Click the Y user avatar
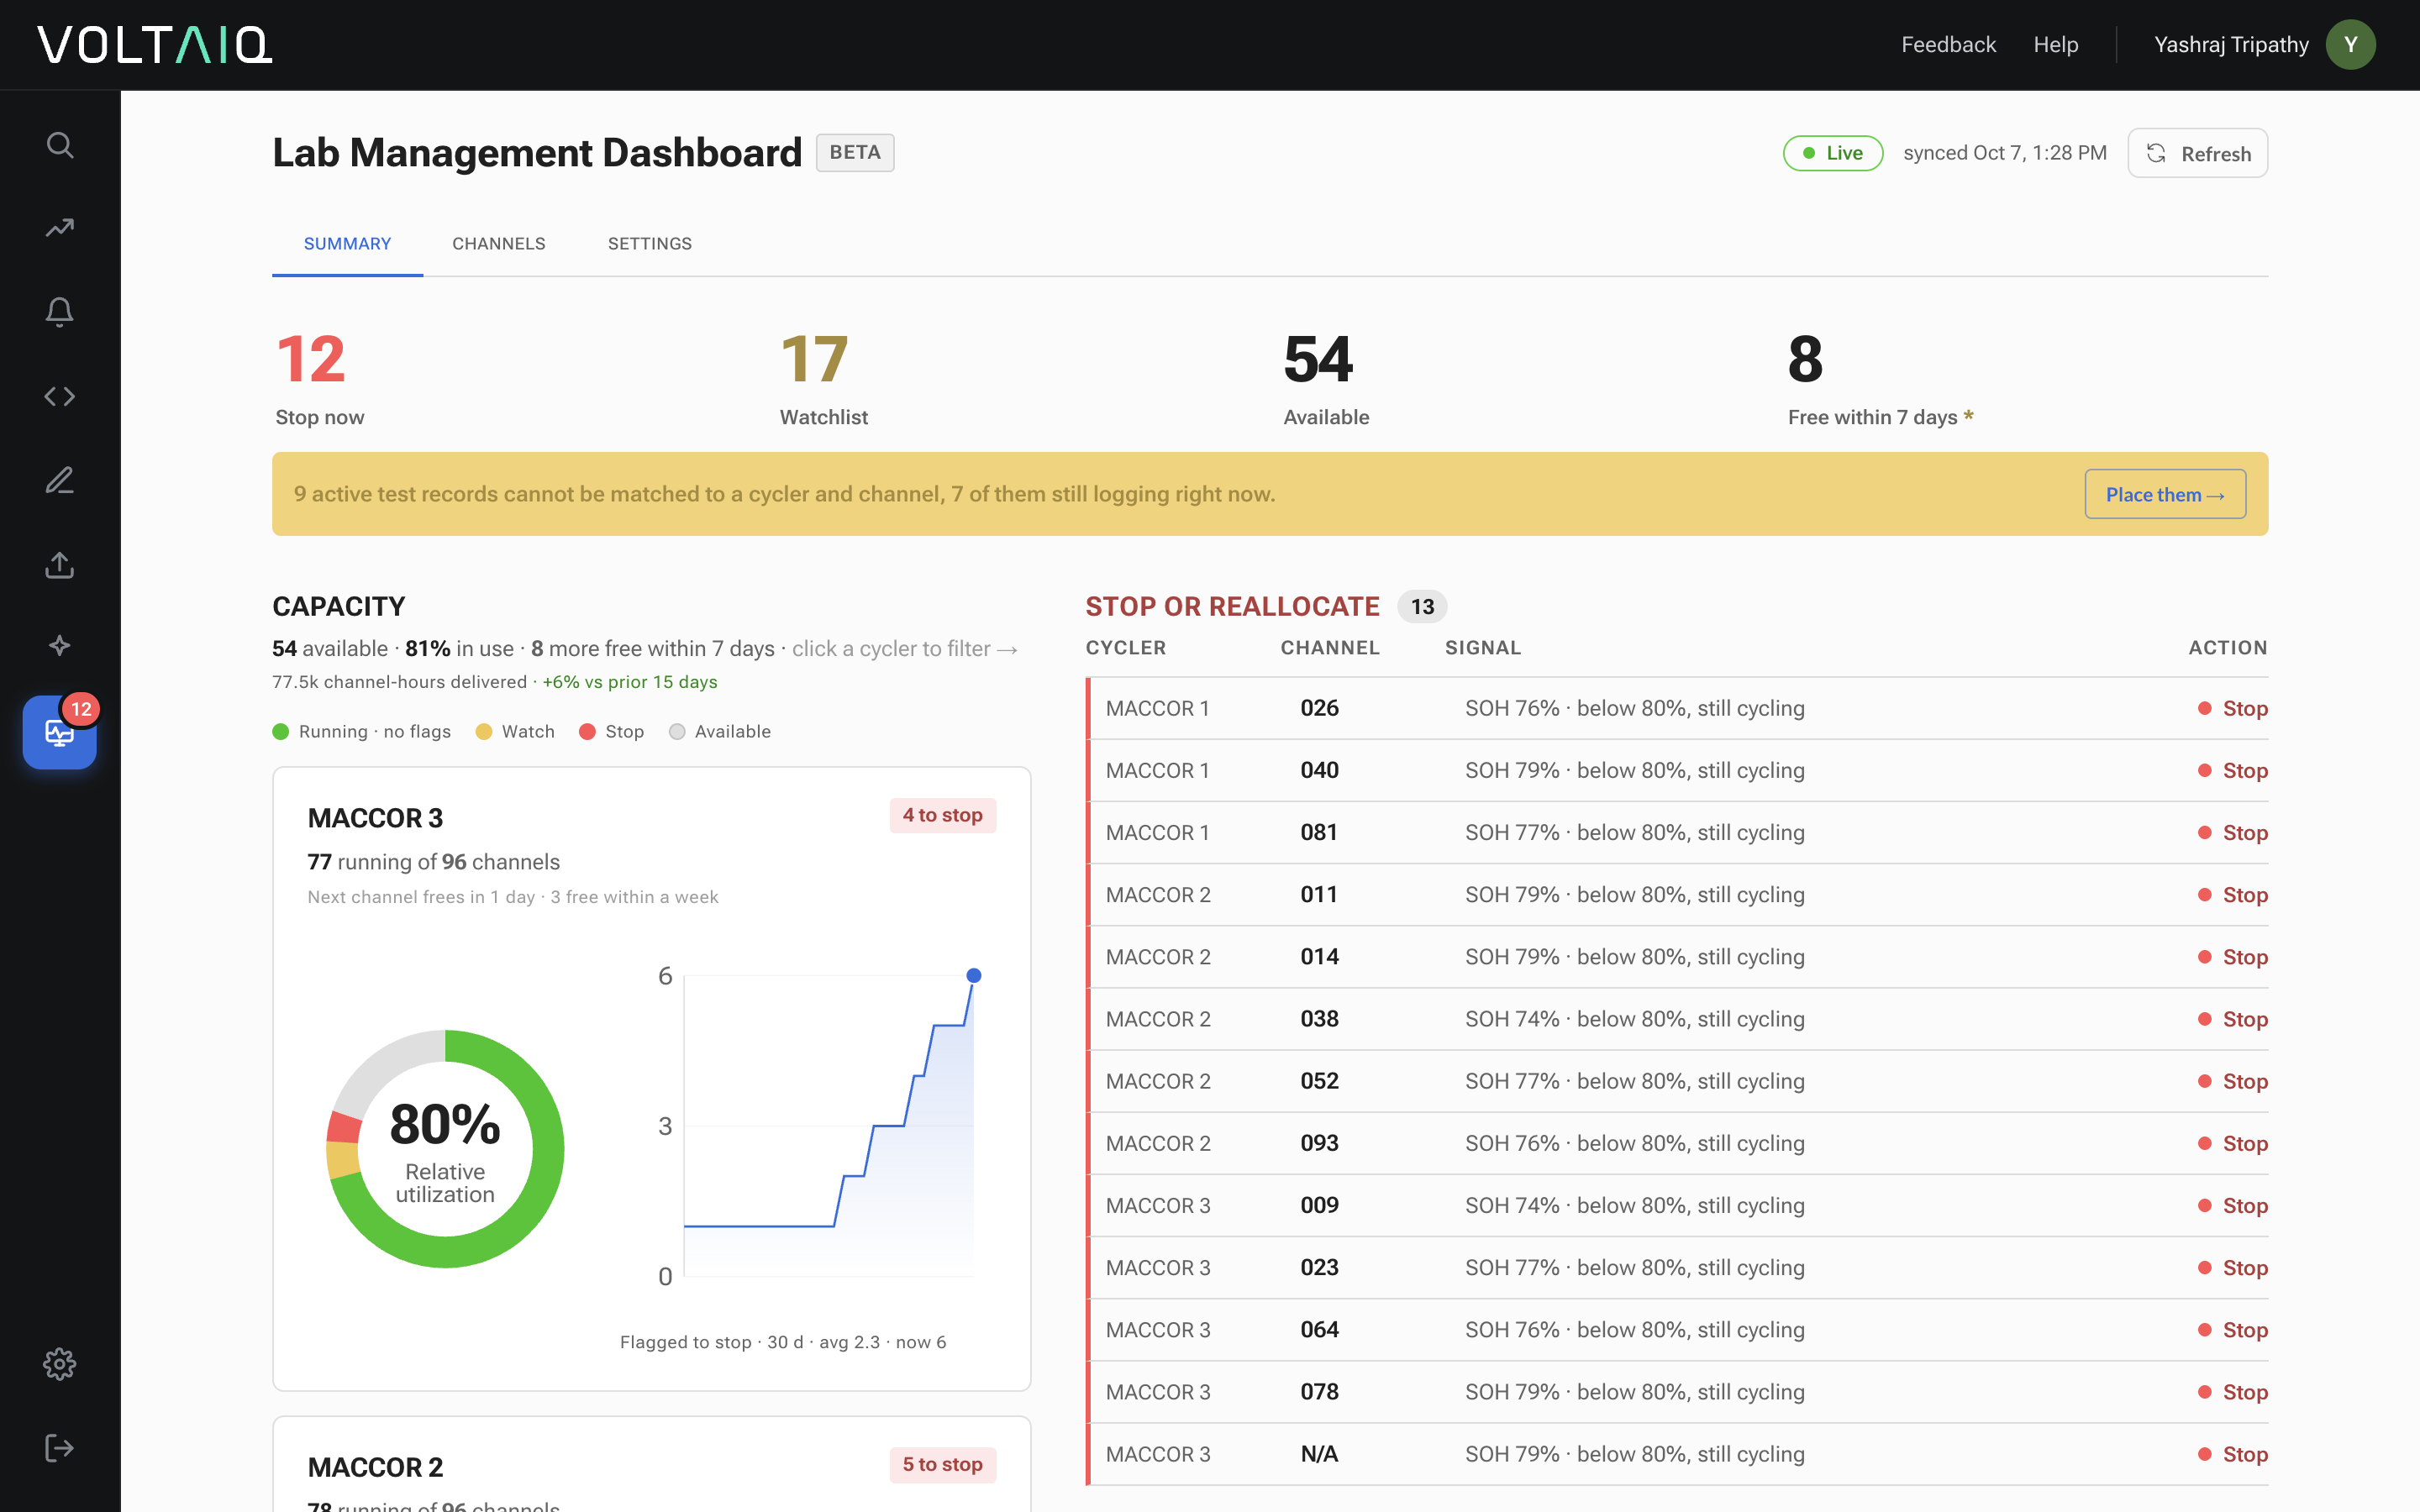 (2350, 45)
